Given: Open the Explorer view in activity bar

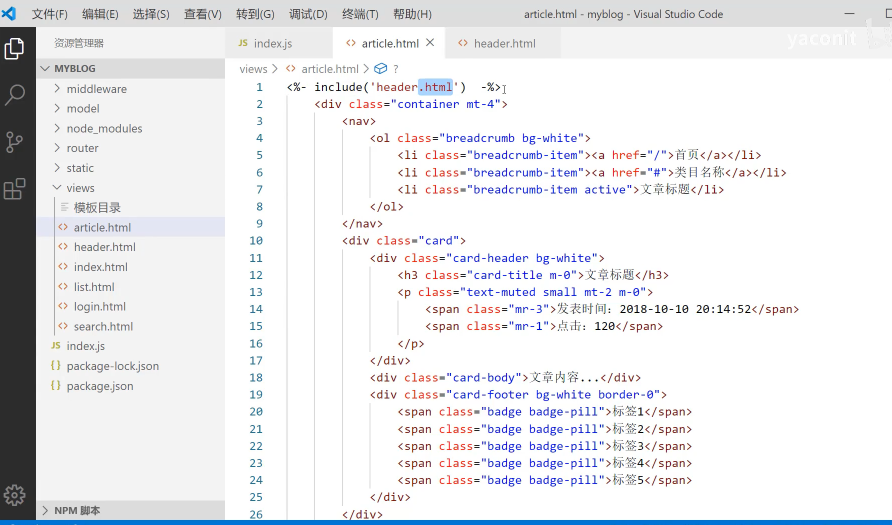Looking at the screenshot, I should point(14,48).
